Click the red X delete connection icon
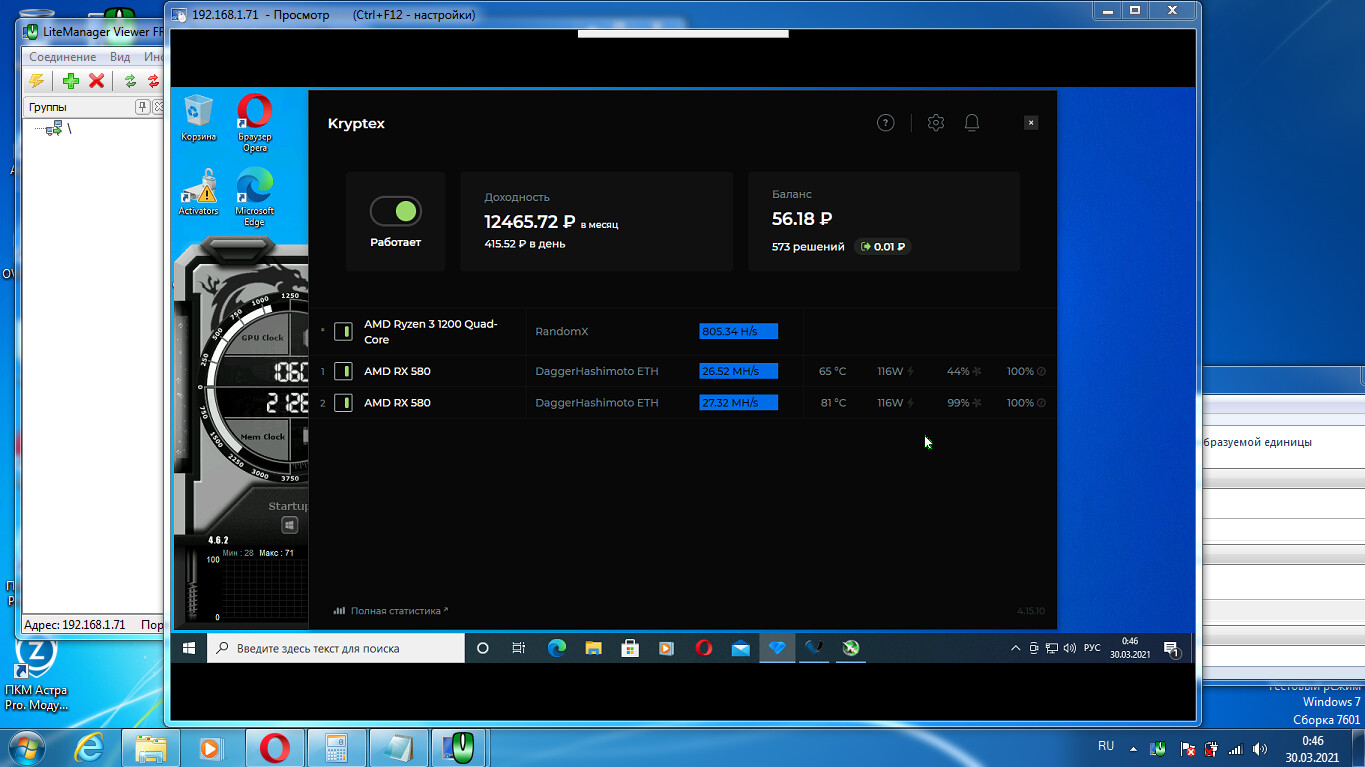 click(97, 81)
